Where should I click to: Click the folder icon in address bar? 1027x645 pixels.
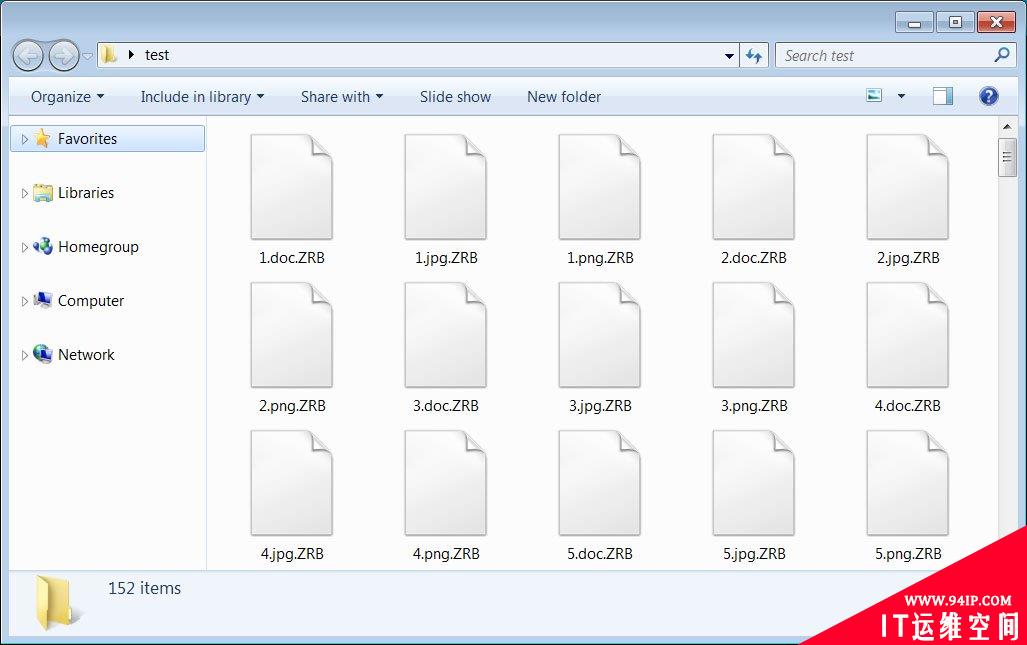pos(109,55)
